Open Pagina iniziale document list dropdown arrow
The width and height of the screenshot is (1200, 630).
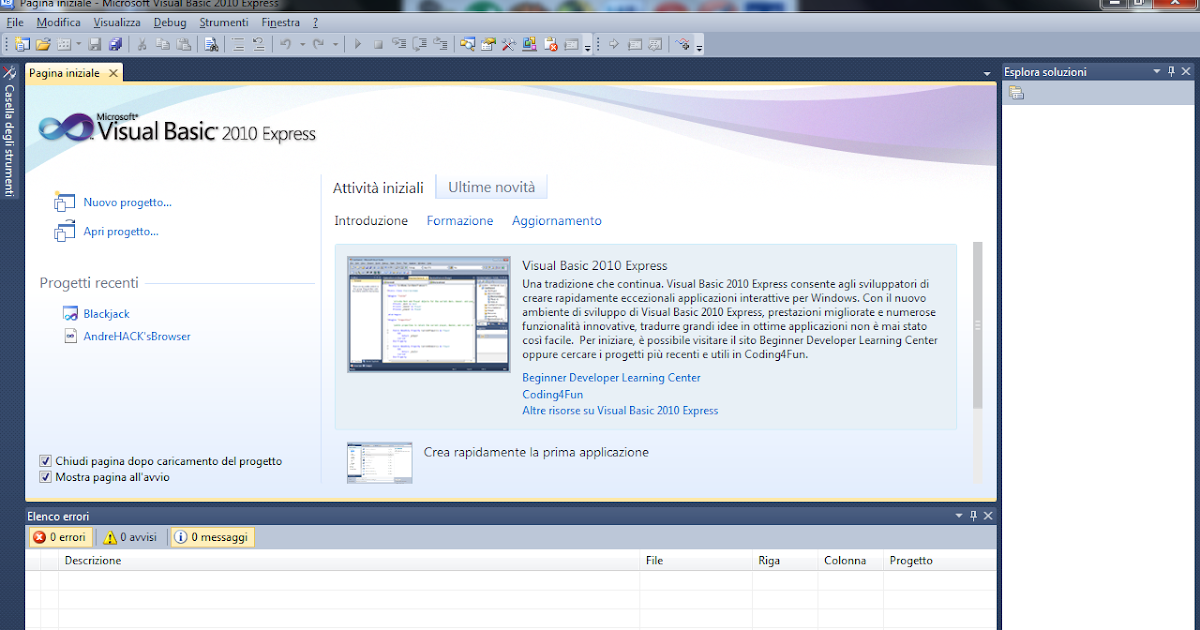tap(985, 73)
